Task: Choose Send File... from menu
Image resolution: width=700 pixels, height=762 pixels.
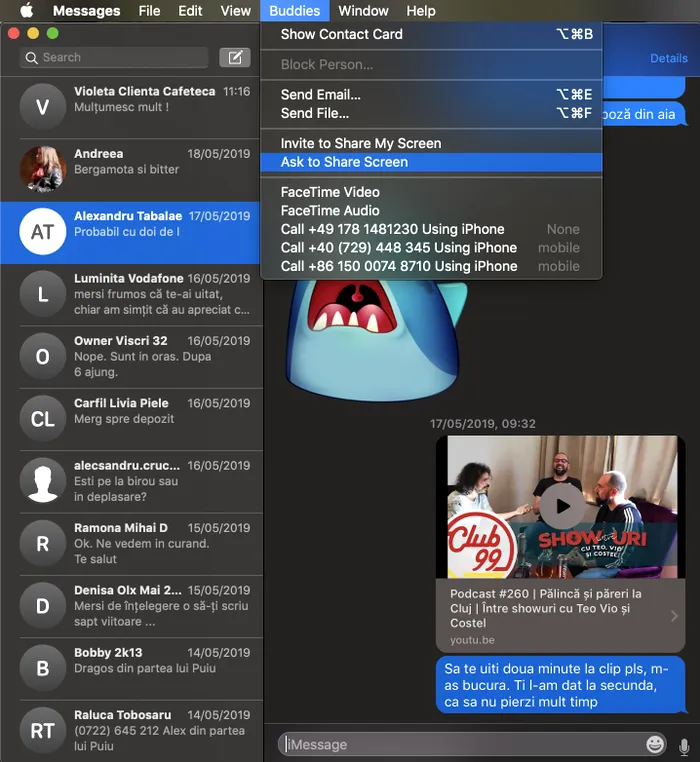Action: pyautogui.click(x=431, y=113)
